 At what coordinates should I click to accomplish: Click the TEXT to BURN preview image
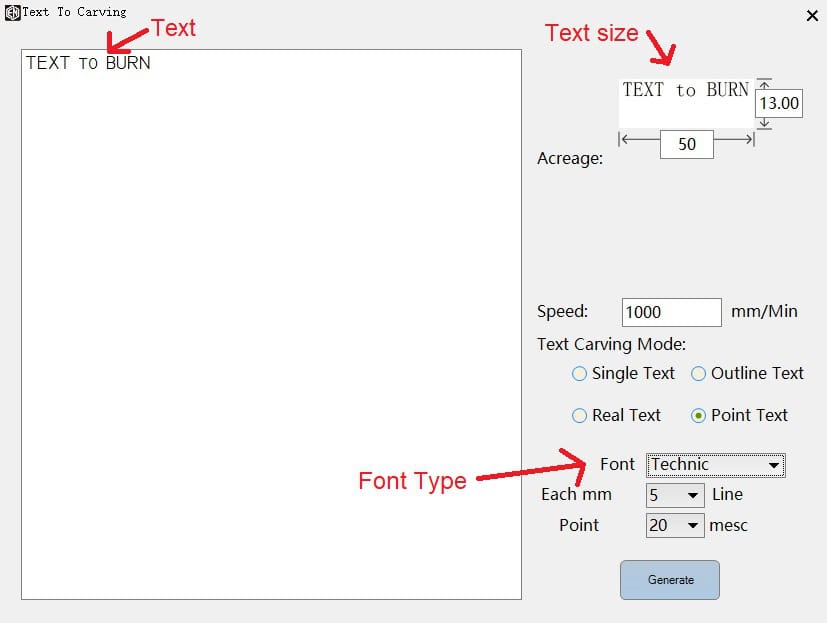click(x=686, y=103)
